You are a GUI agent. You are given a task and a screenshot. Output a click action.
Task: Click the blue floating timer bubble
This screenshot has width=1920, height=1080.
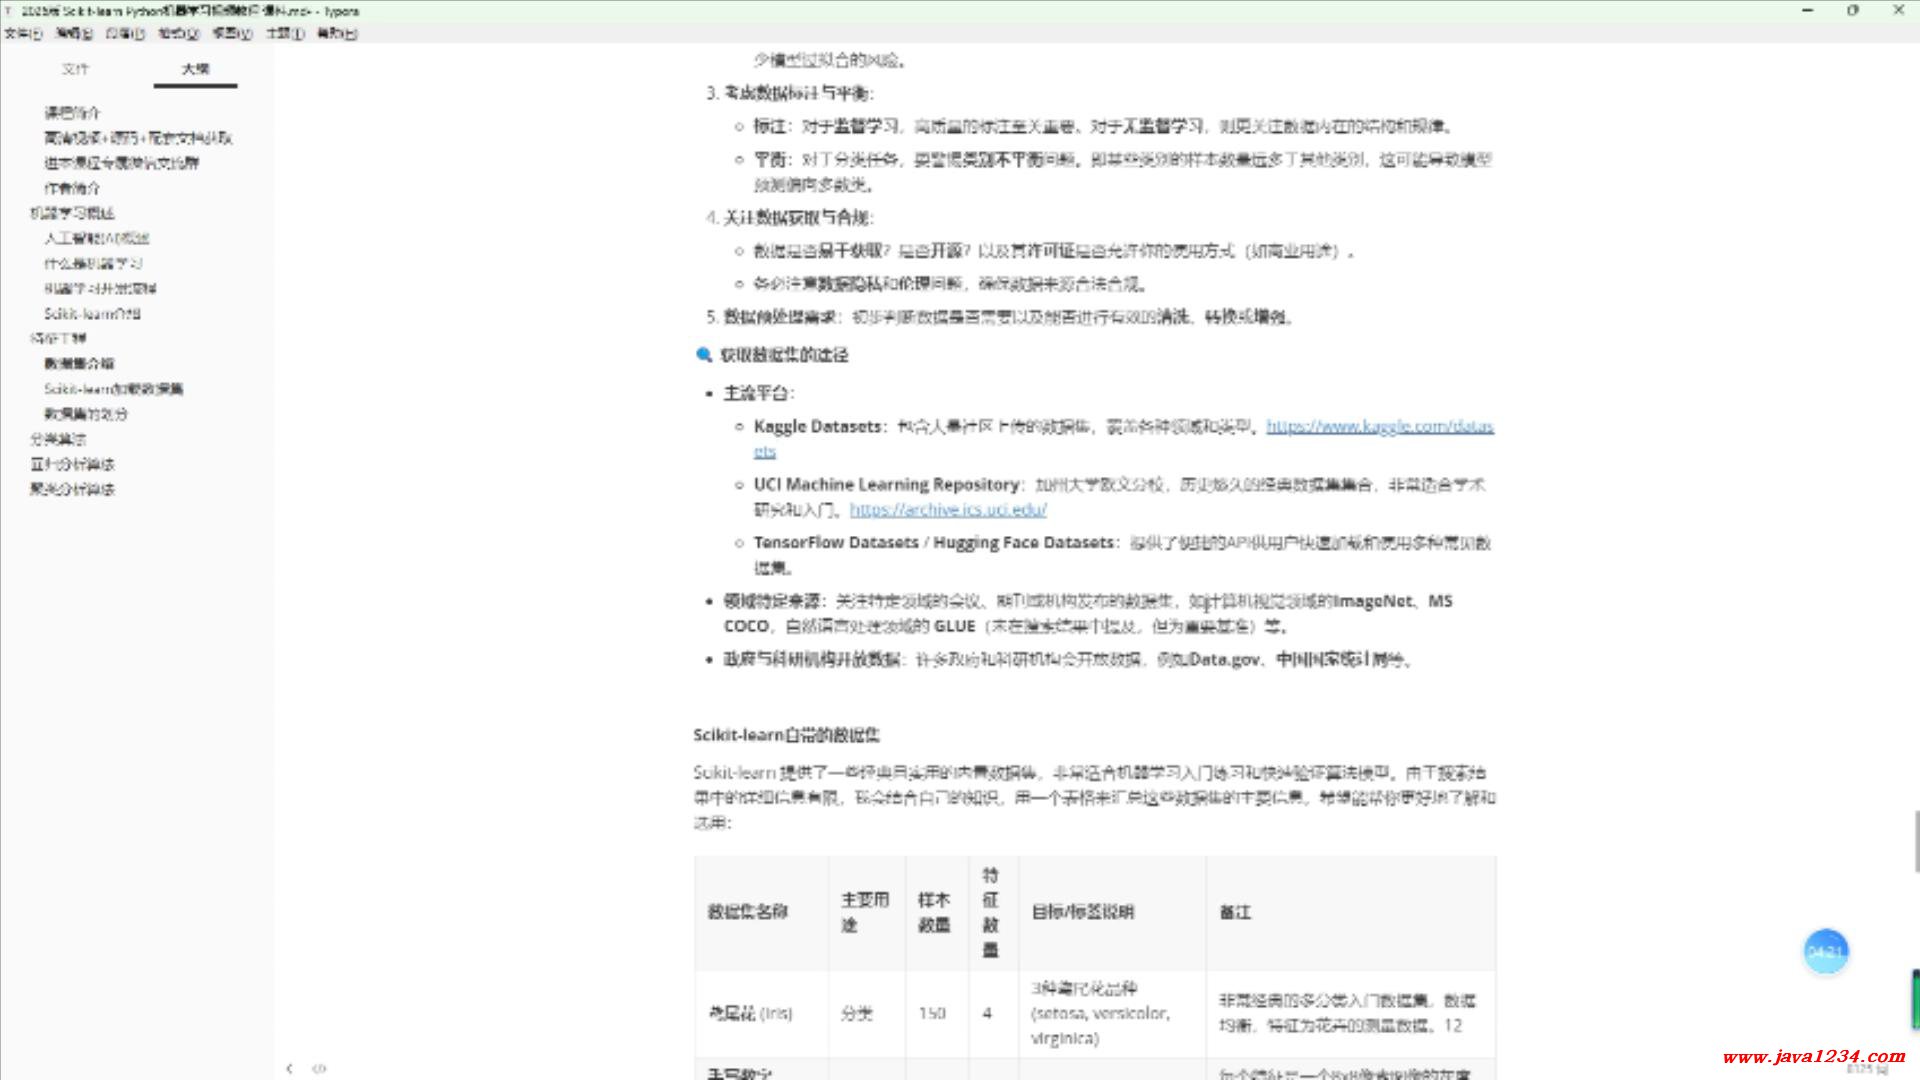(1825, 951)
